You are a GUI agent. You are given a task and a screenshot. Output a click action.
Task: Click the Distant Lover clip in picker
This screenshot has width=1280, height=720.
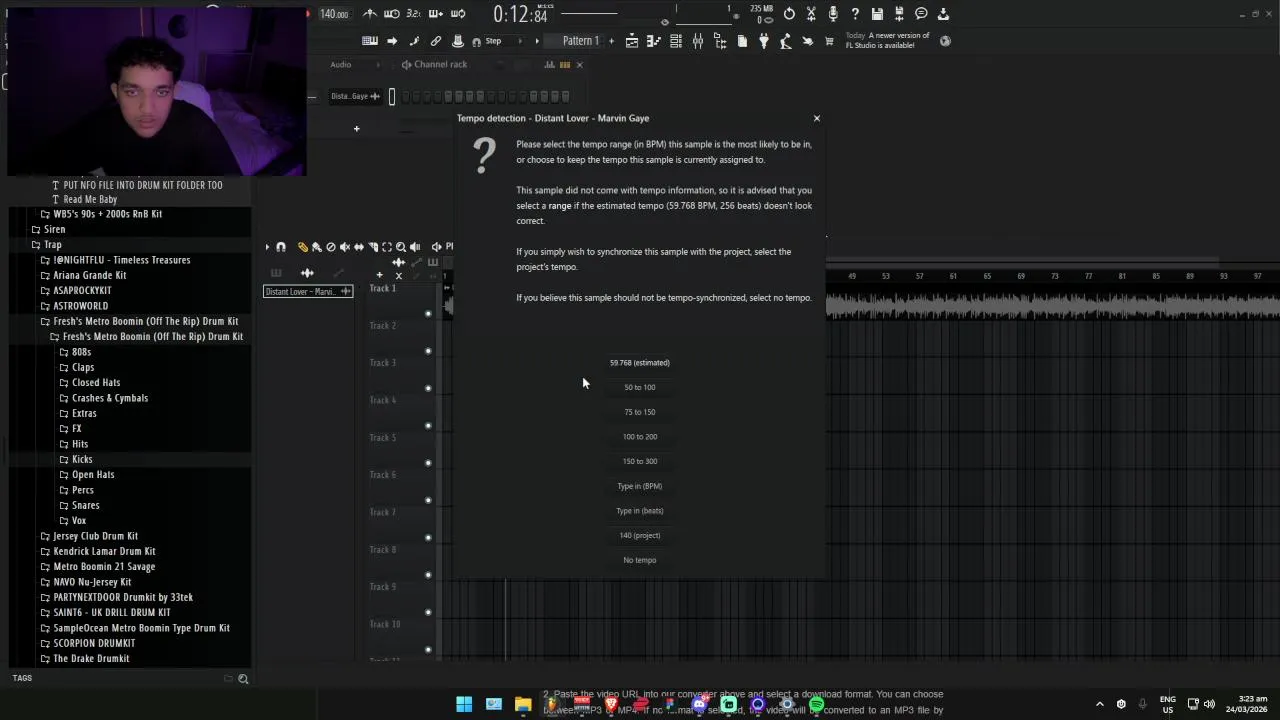tap(308, 292)
